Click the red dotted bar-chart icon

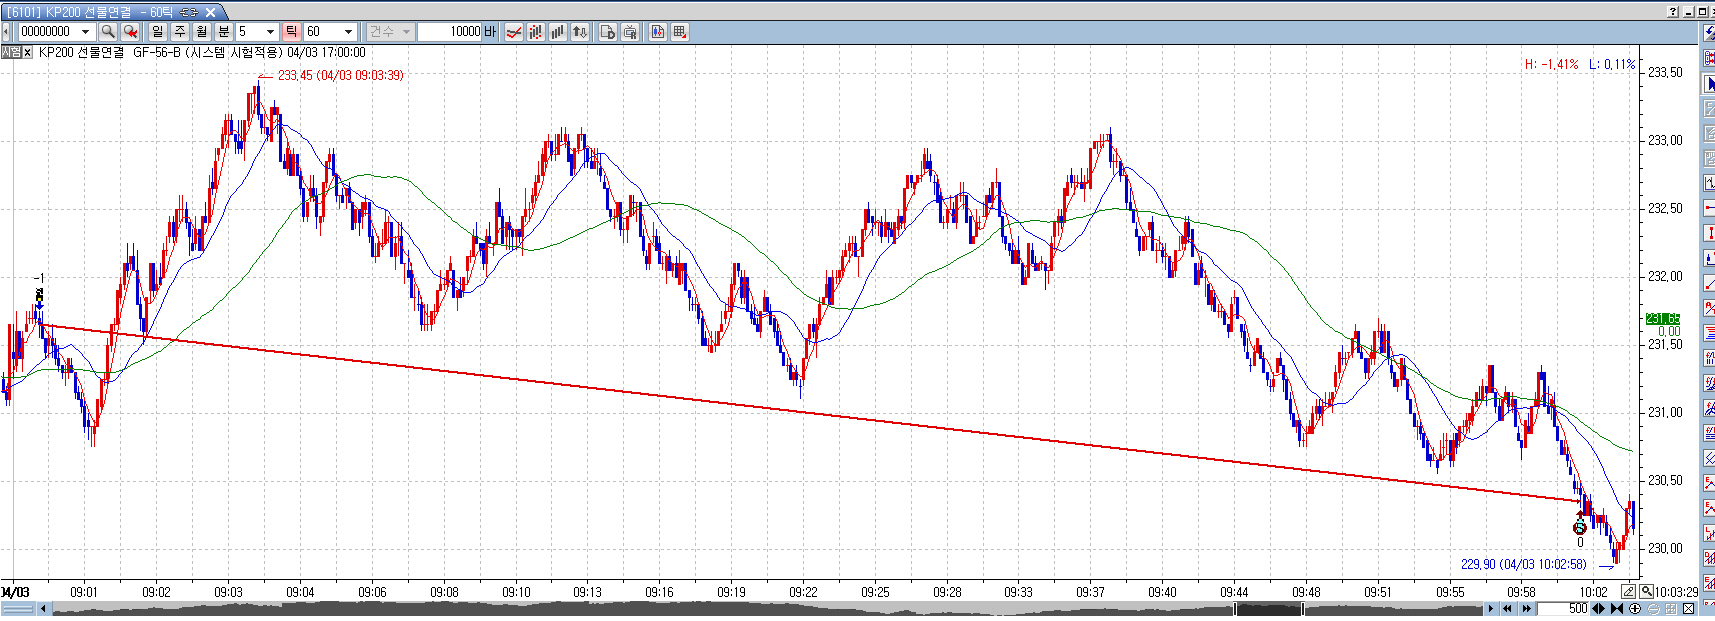pos(536,32)
